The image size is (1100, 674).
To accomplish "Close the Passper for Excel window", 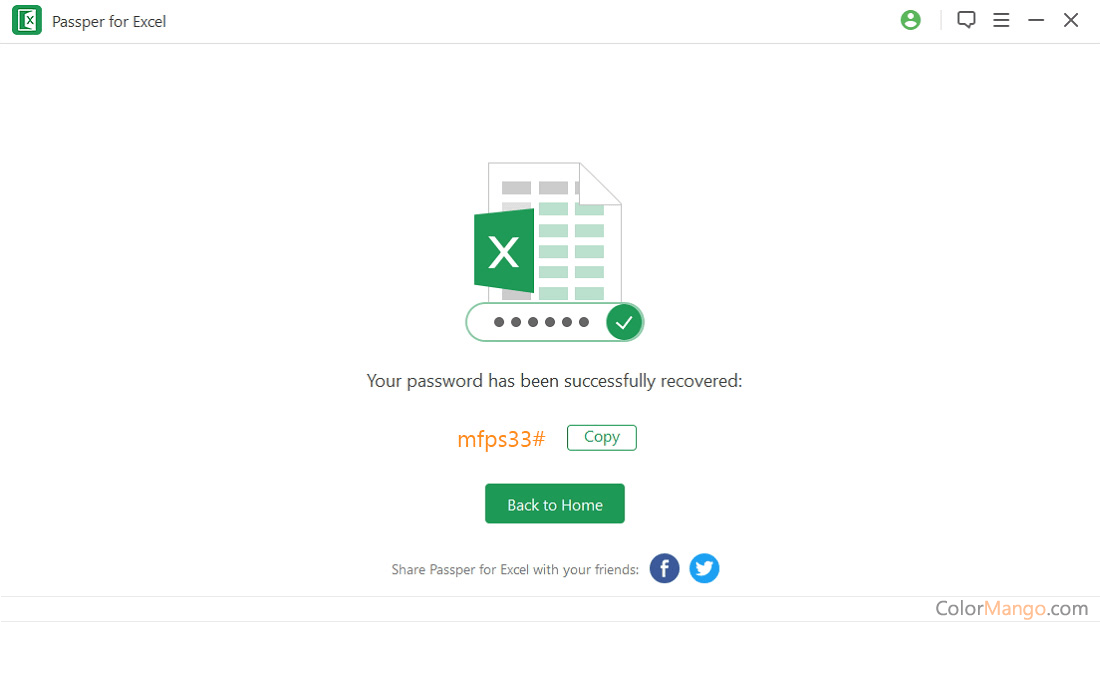I will [1071, 20].
